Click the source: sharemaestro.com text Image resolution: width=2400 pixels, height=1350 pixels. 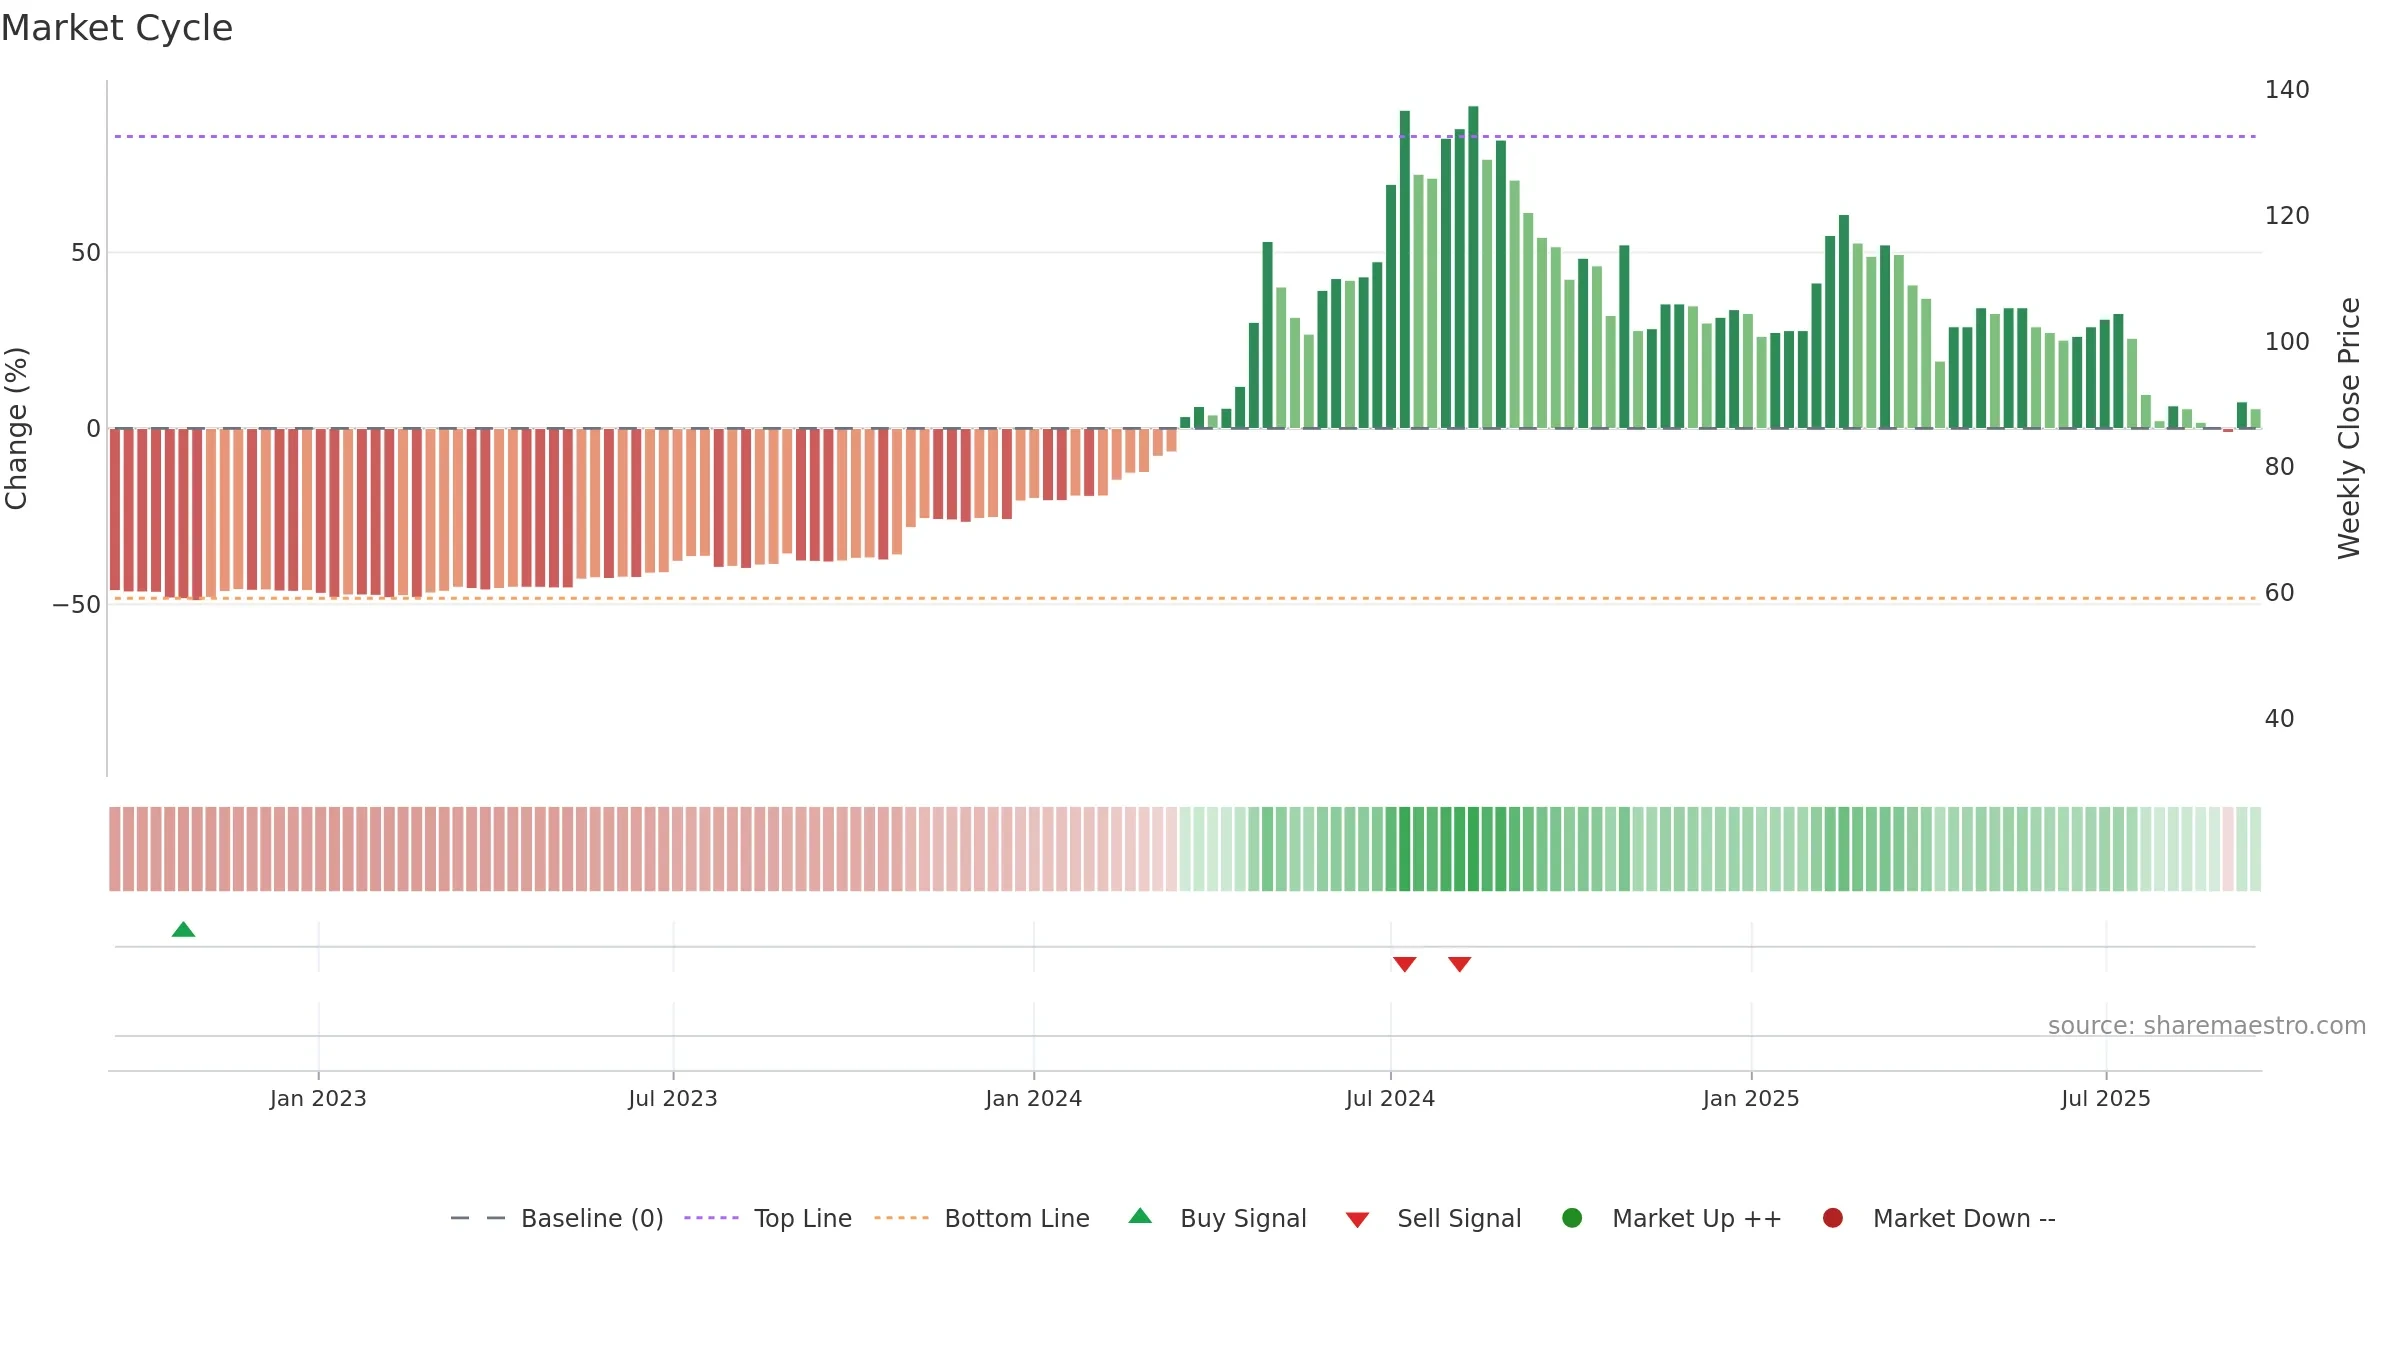(x=2207, y=1026)
